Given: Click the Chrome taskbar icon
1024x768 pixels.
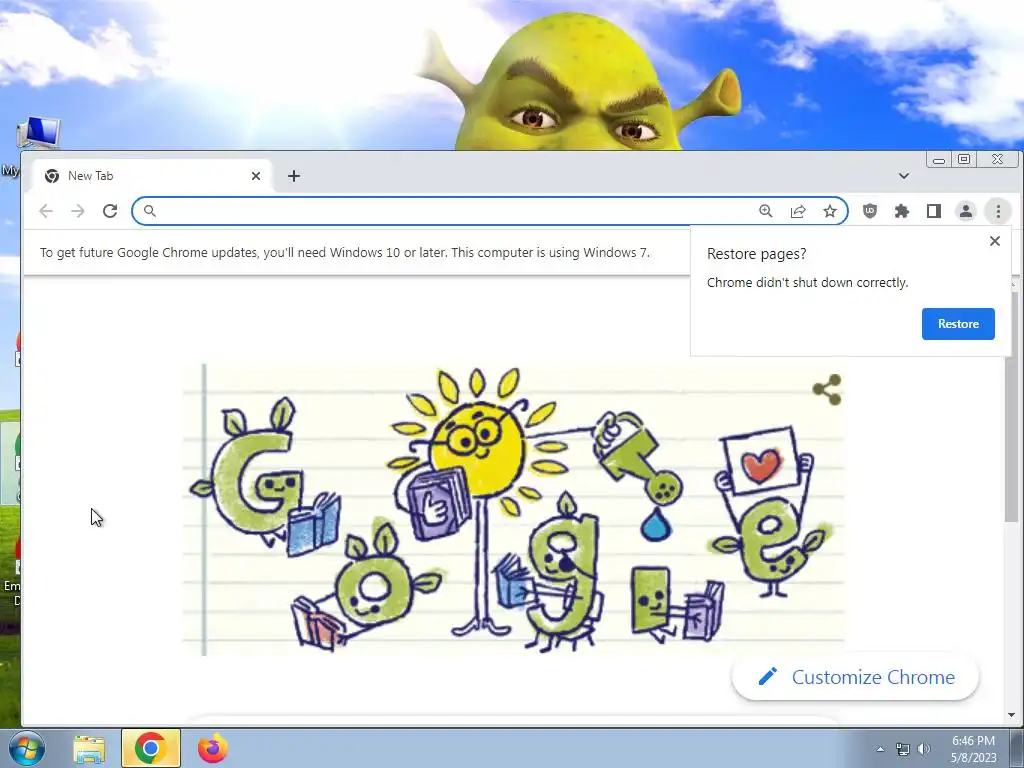Looking at the screenshot, I should pyautogui.click(x=150, y=748).
